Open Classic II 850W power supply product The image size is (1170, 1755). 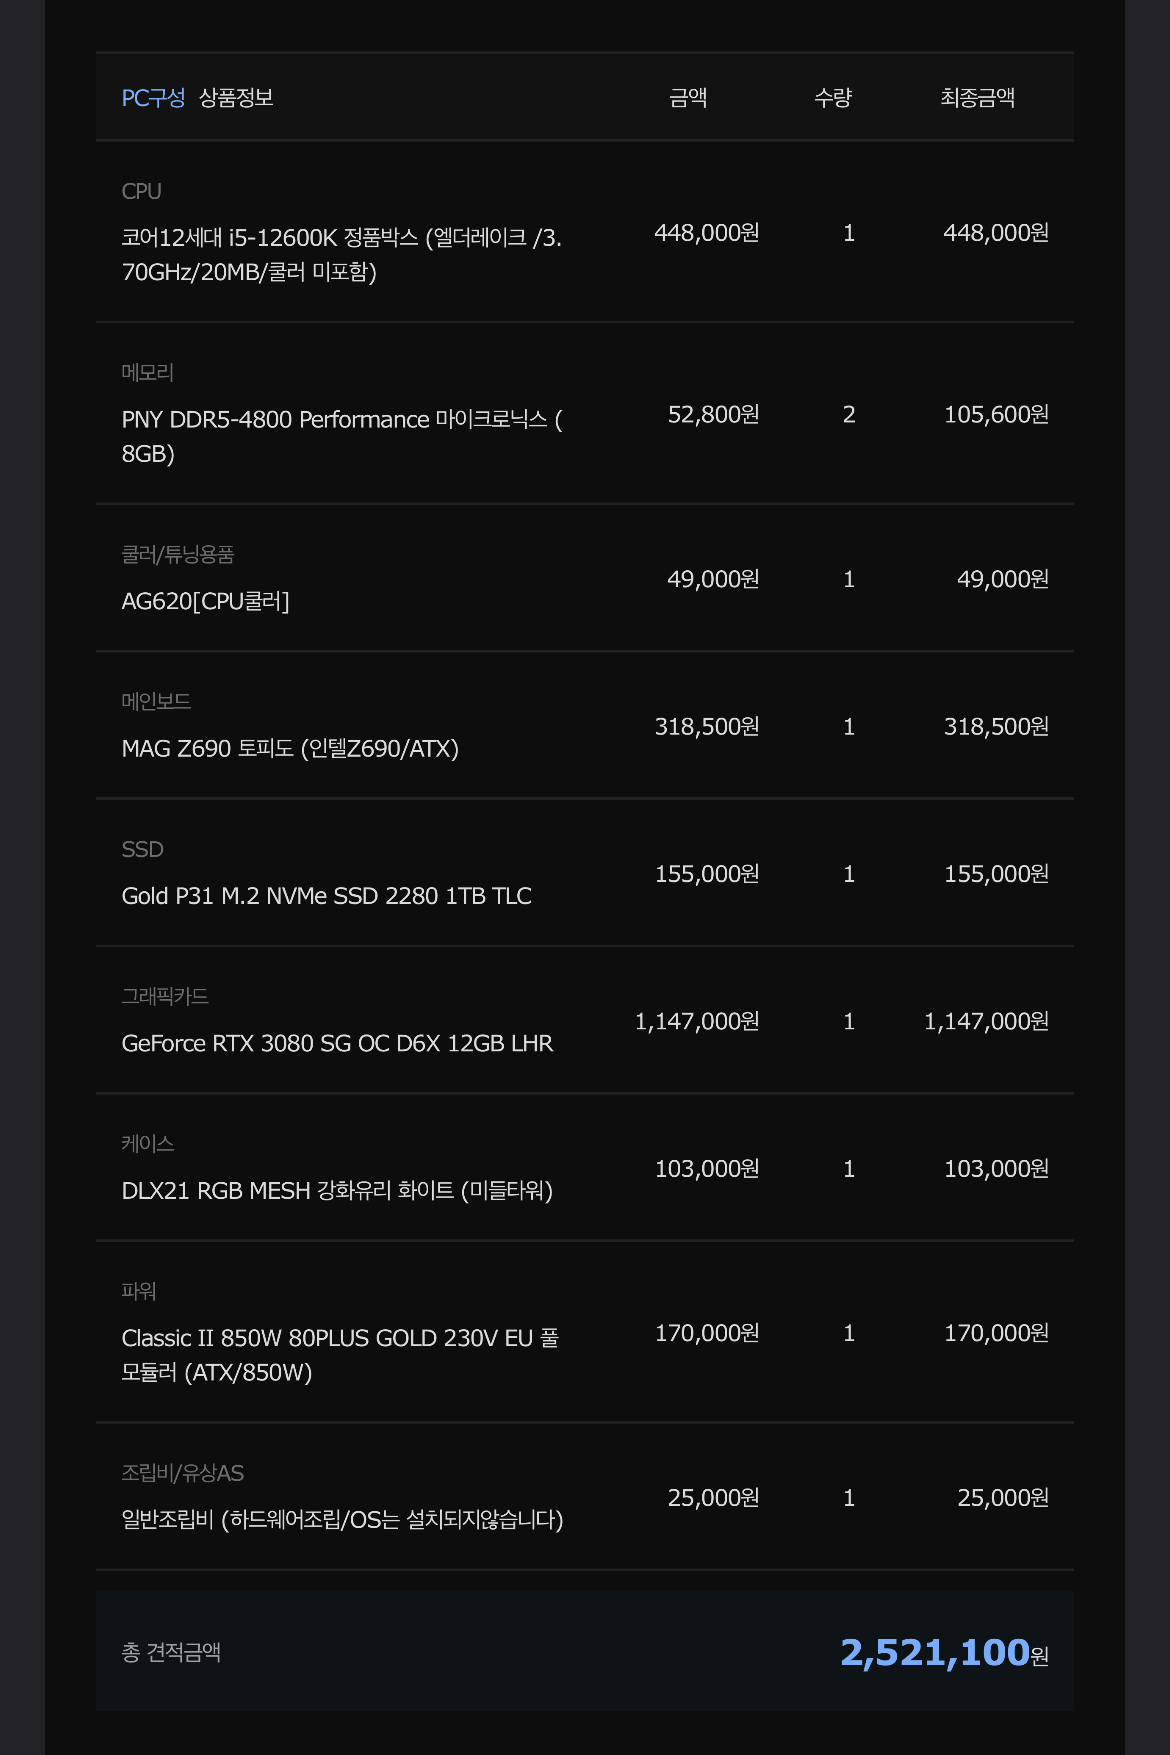340,1355
